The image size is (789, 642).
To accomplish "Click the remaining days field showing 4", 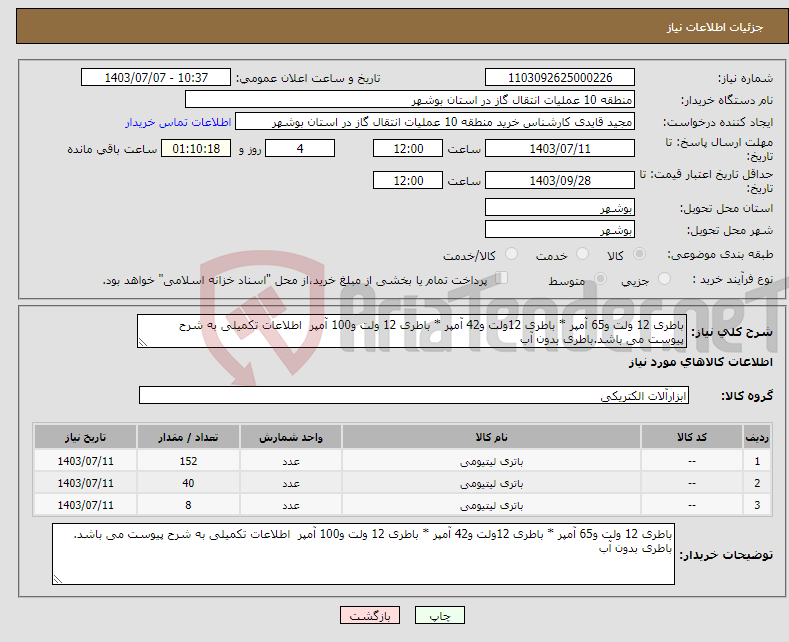I will pos(300,148).
